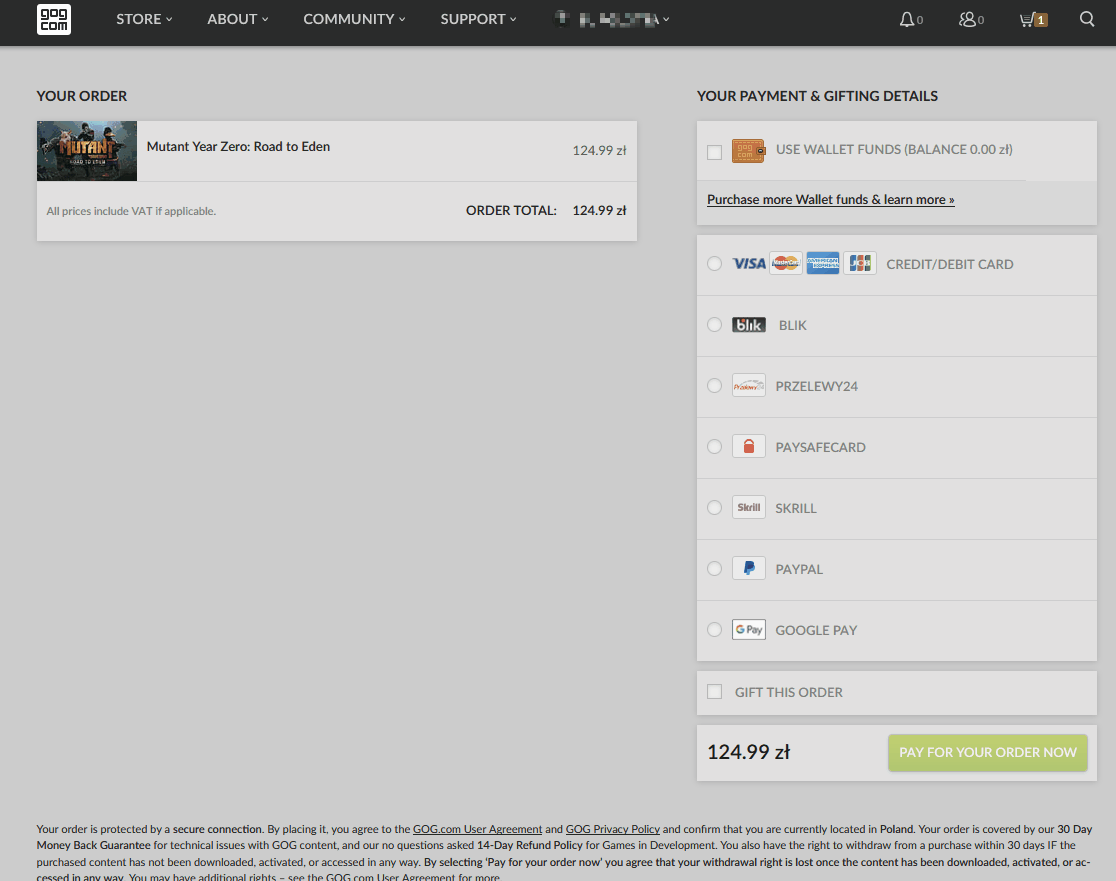Open the notifications bell
The width and height of the screenshot is (1116, 881).
(906, 19)
